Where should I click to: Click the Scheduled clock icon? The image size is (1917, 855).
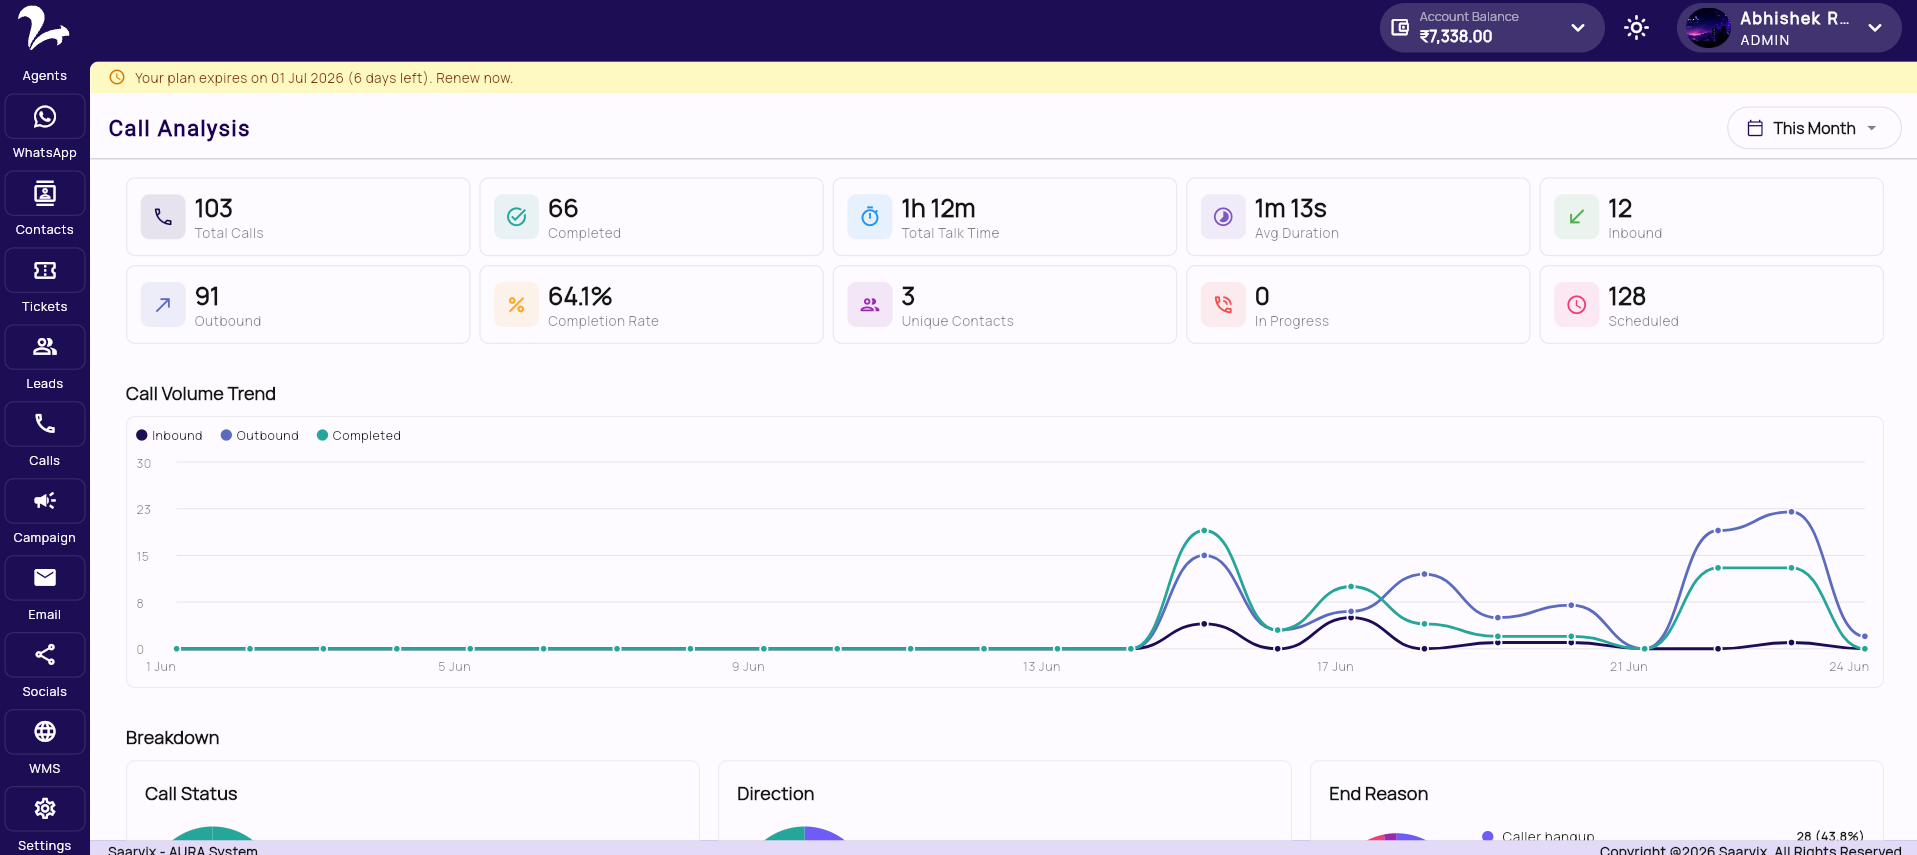[1576, 305]
